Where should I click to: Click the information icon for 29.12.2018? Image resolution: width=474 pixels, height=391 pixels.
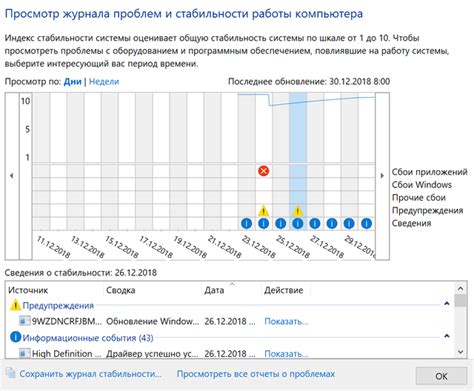[349, 223]
